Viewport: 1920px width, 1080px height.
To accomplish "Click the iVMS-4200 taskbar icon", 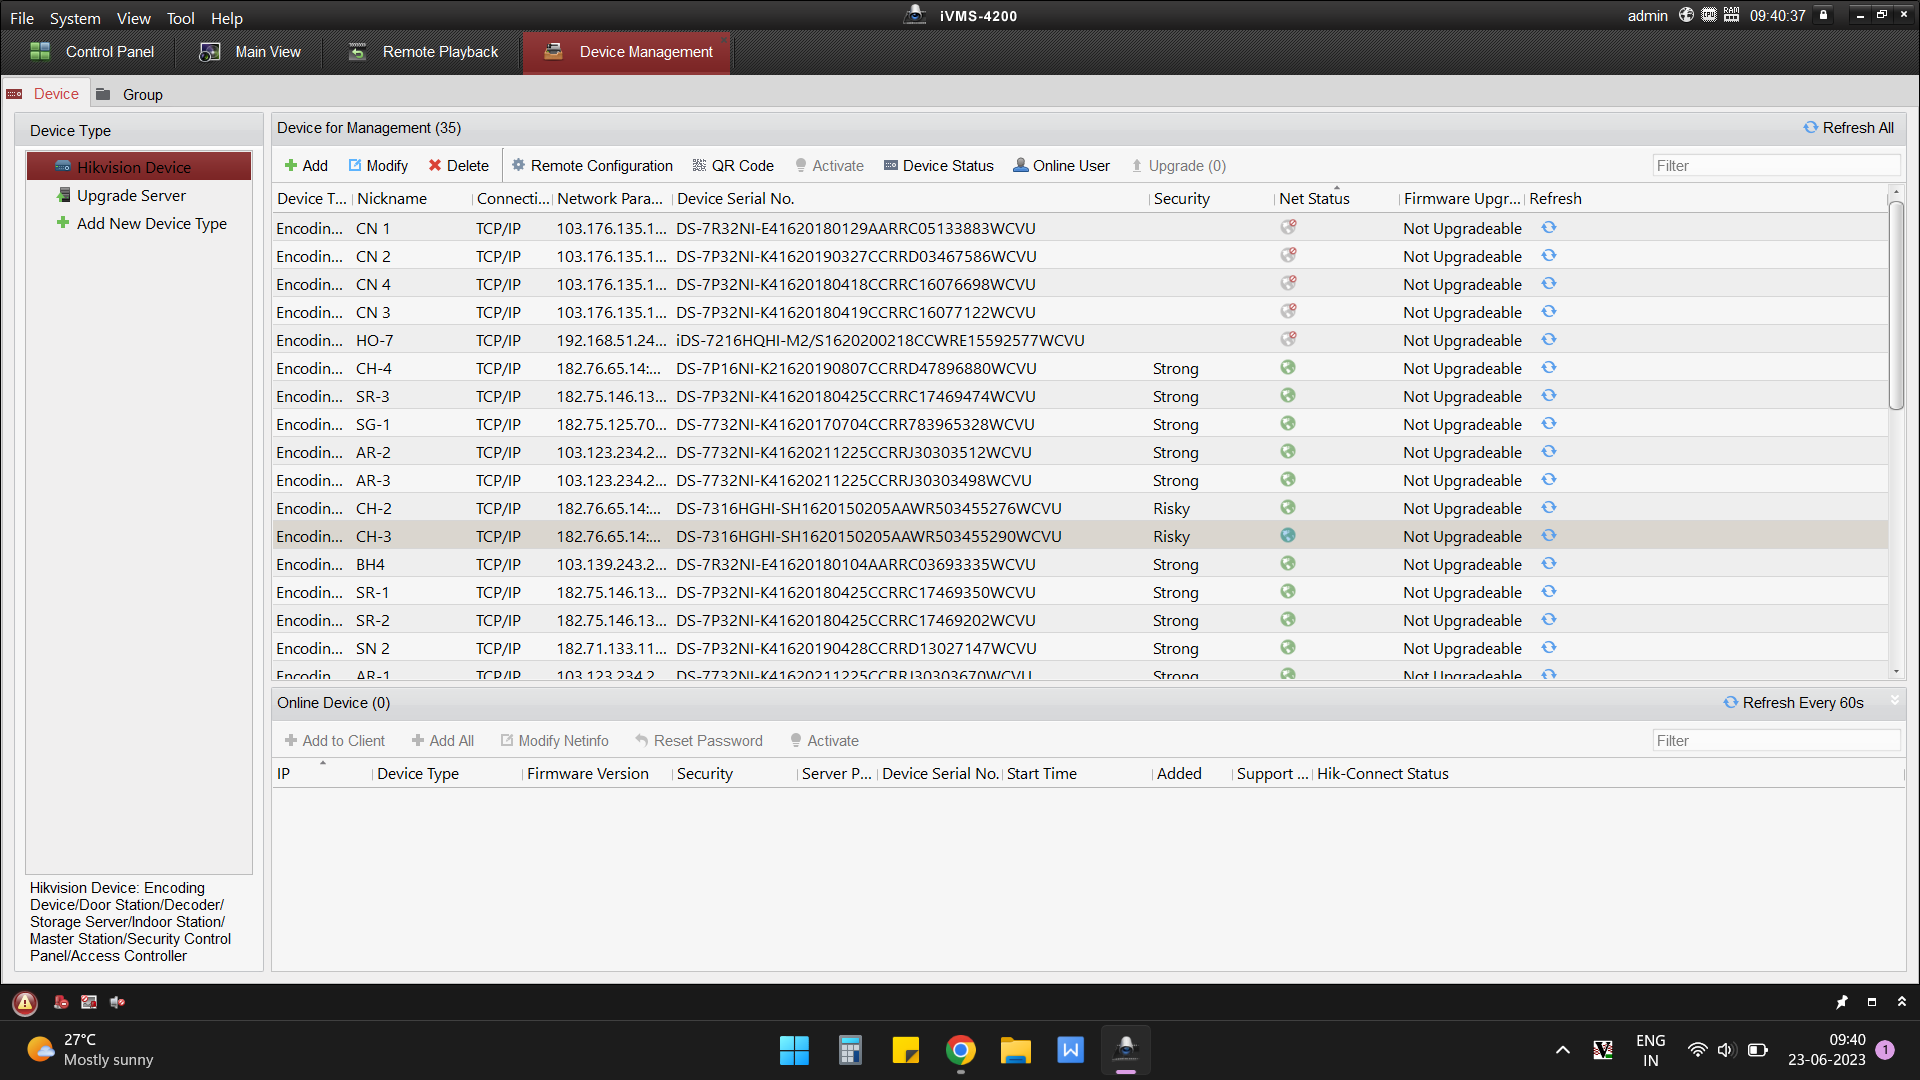I will (x=1126, y=1050).
